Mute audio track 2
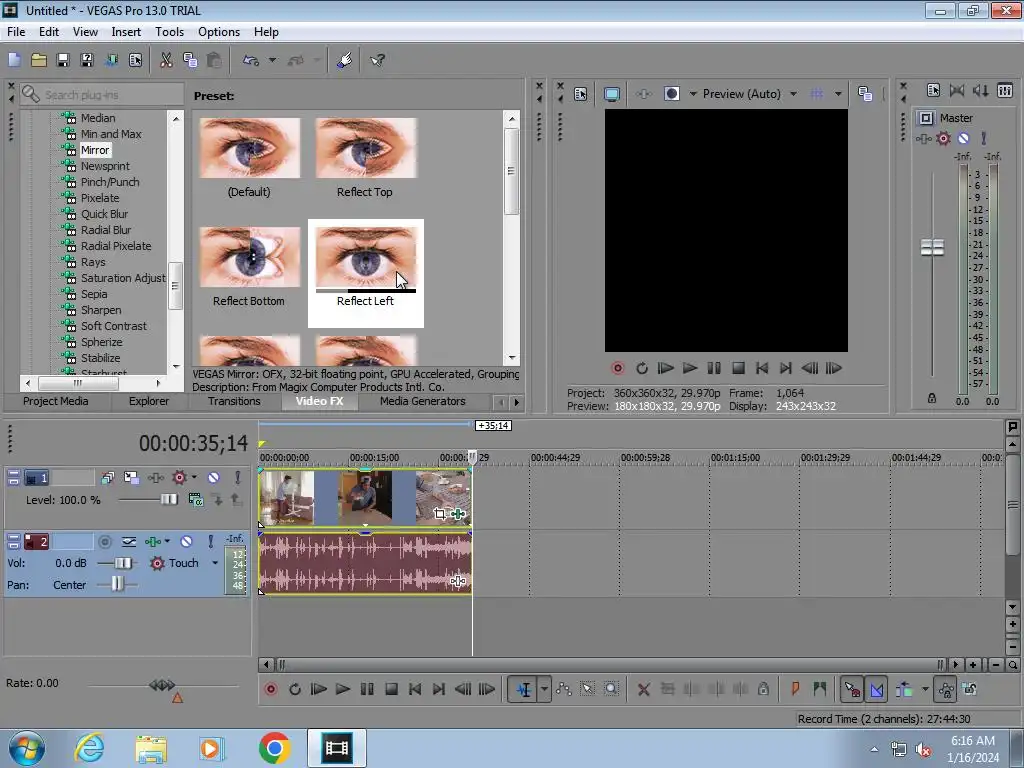 click(x=186, y=541)
